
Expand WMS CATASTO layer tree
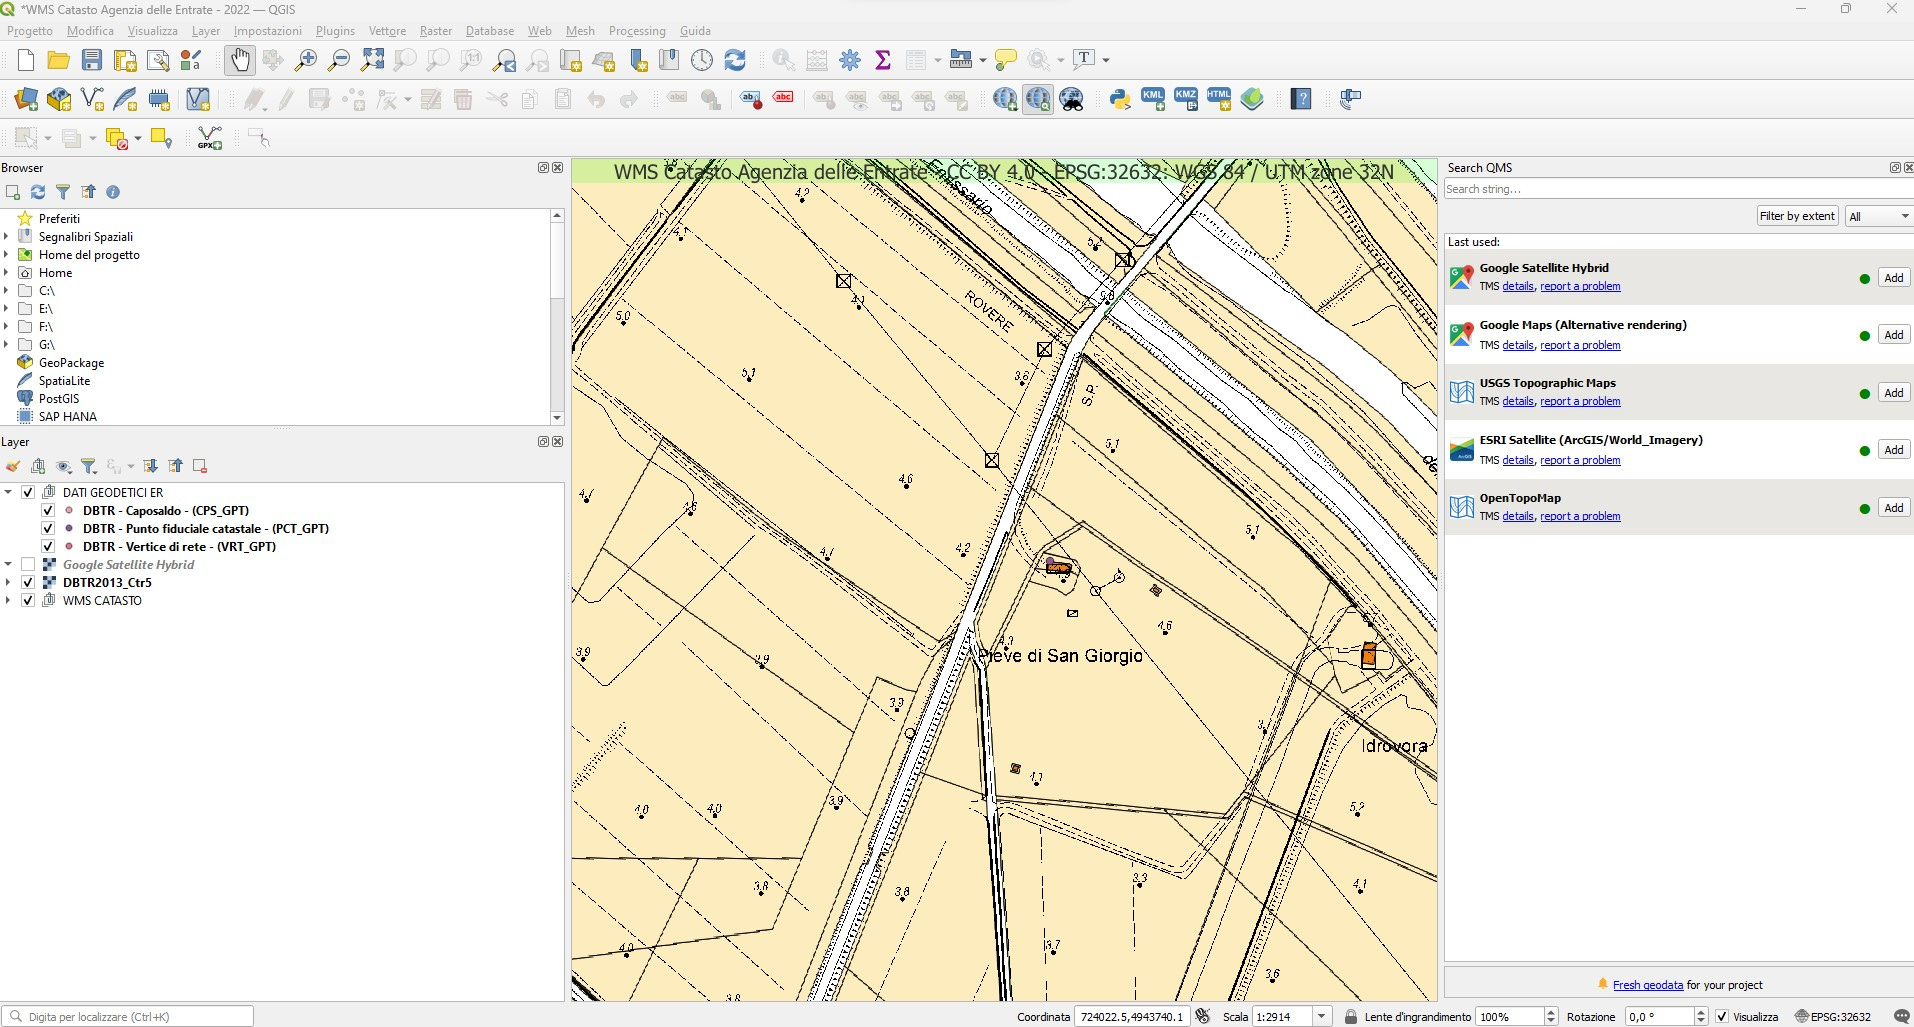point(8,600)
